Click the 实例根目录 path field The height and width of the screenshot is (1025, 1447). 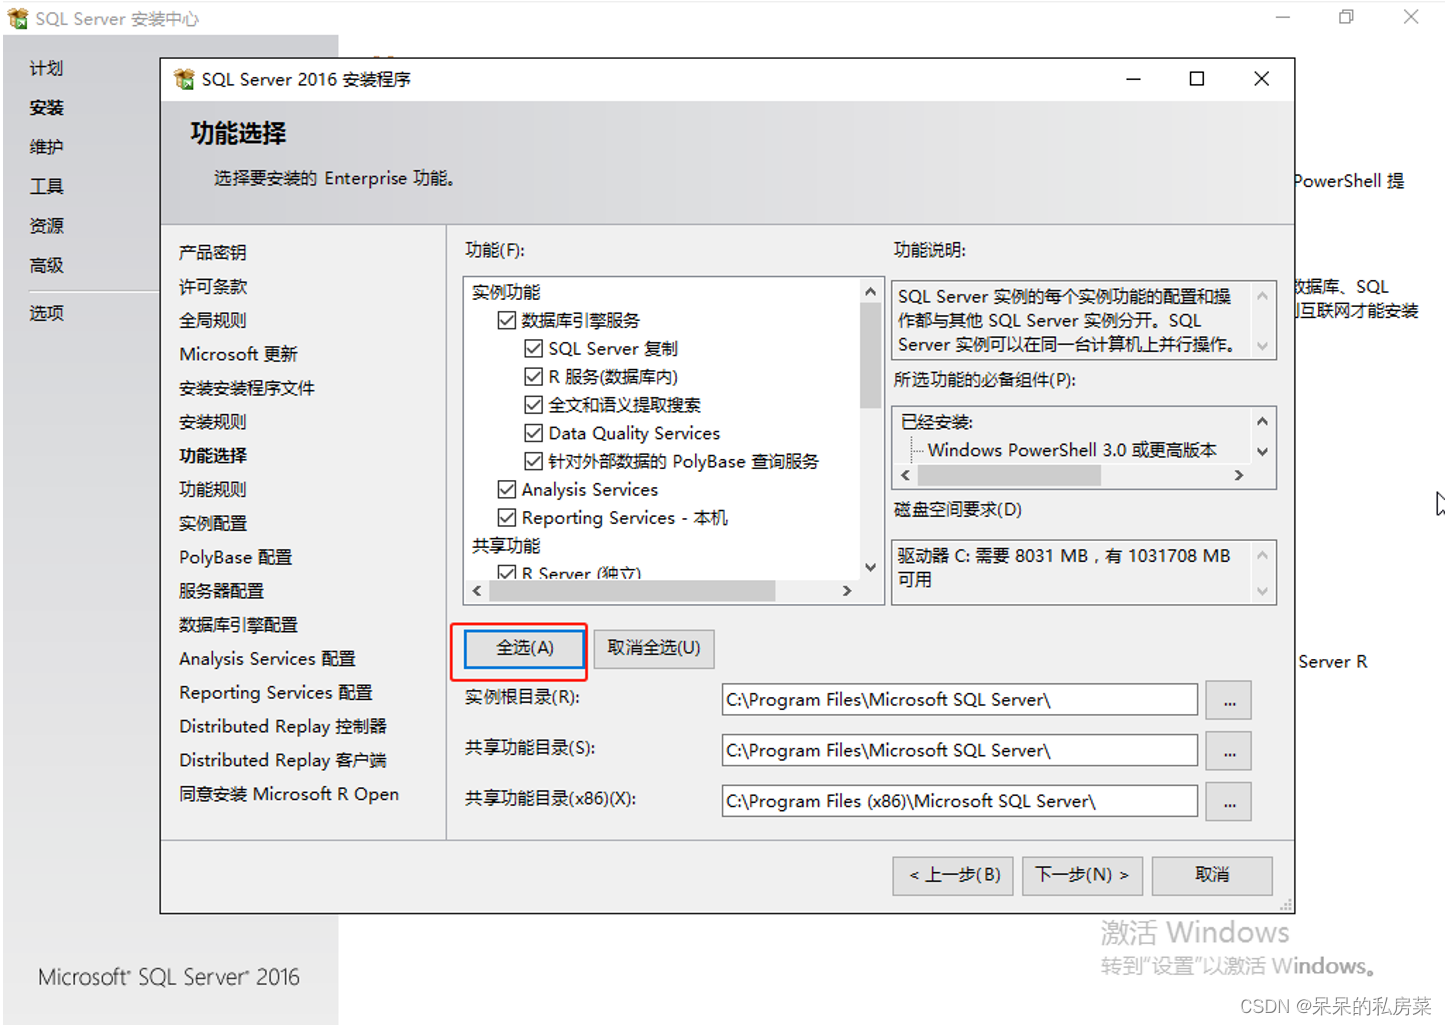pyautogui.click(x=960, y=700)
